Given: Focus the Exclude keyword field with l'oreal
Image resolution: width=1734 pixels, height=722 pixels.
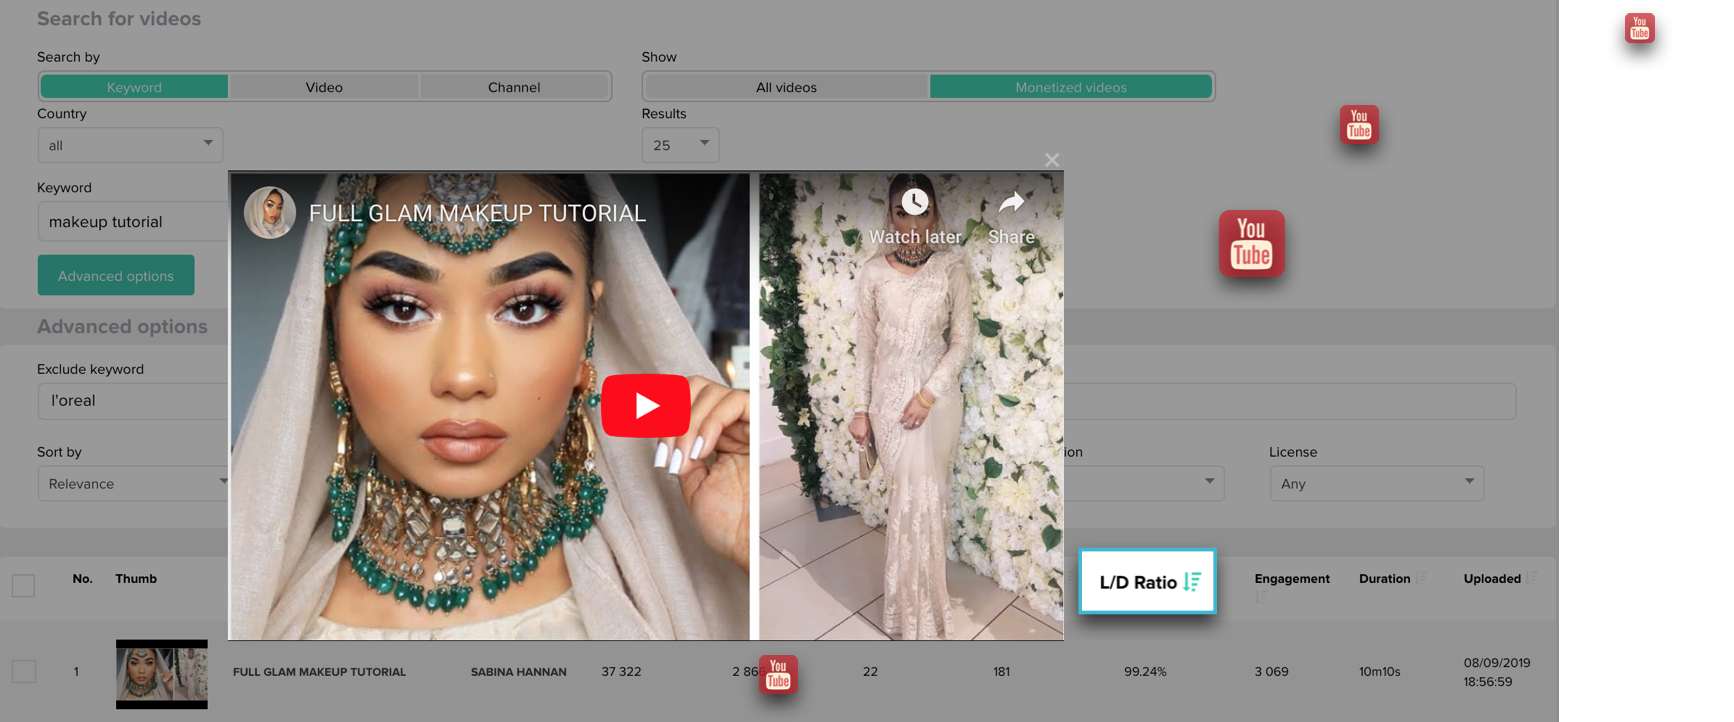Looking at the screenshot, I should click(x=133, y=400).
